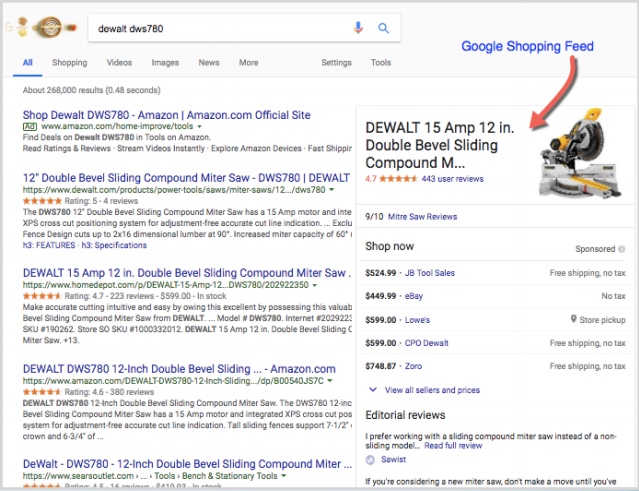Image resolution: width=639 pixels, height=491 pixels.
Task: Switch to the News tab
Action: pos(209,62)
